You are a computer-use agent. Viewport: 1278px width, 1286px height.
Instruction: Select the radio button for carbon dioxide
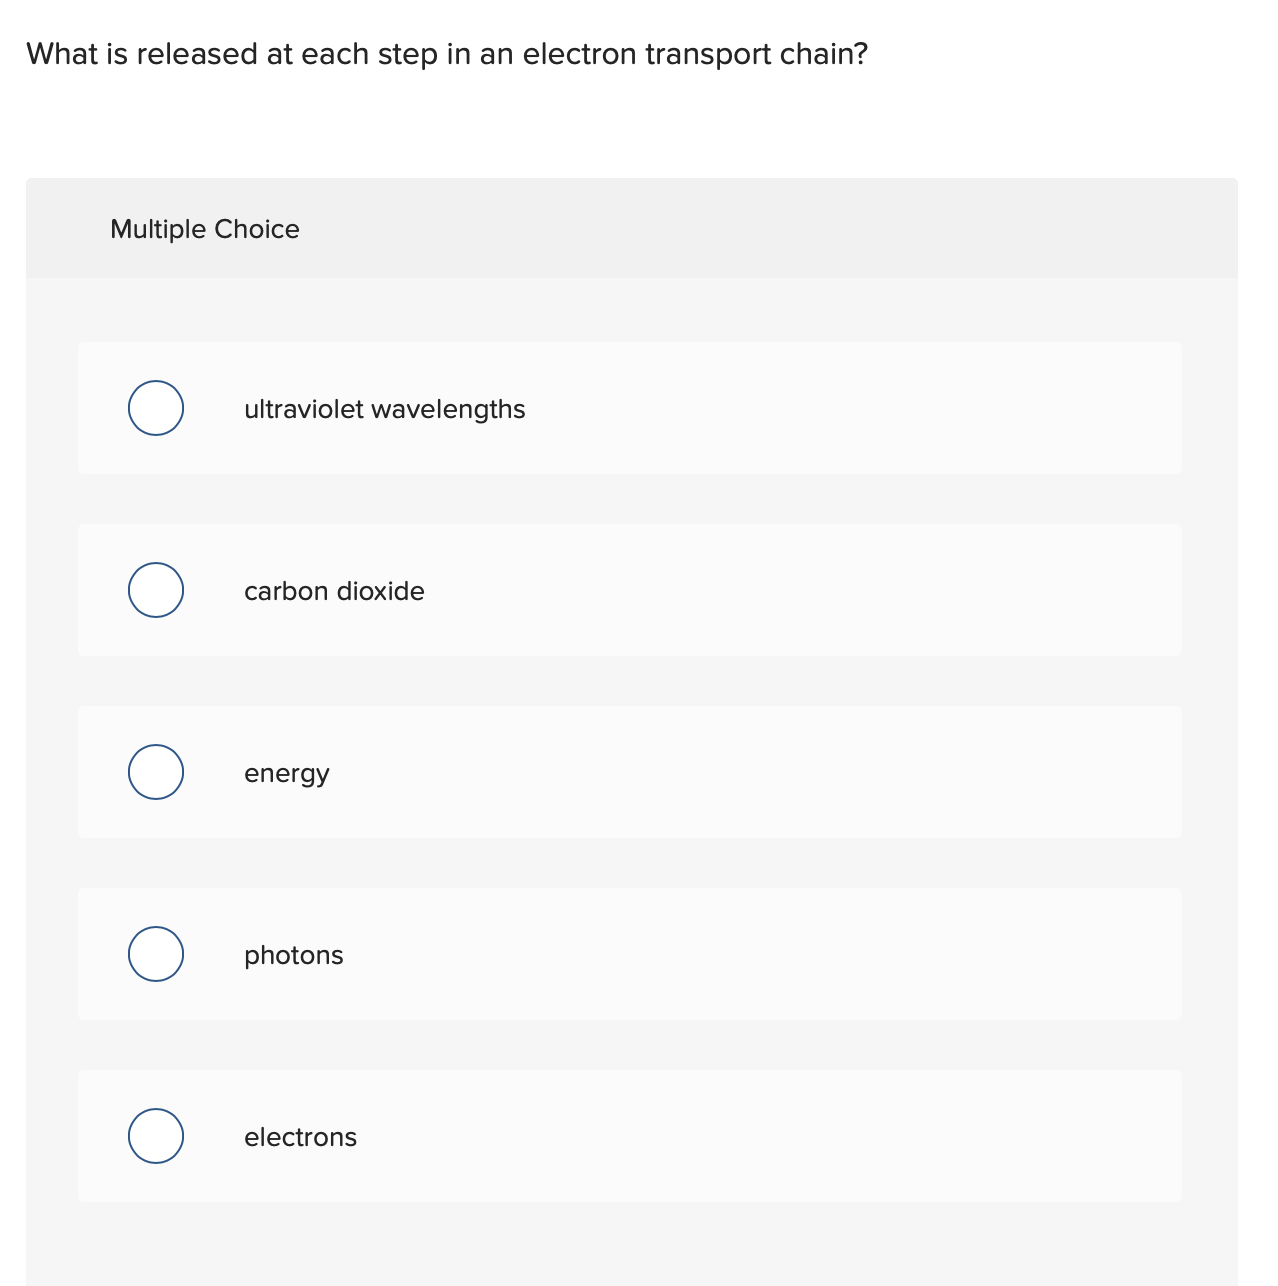point(155,590)
